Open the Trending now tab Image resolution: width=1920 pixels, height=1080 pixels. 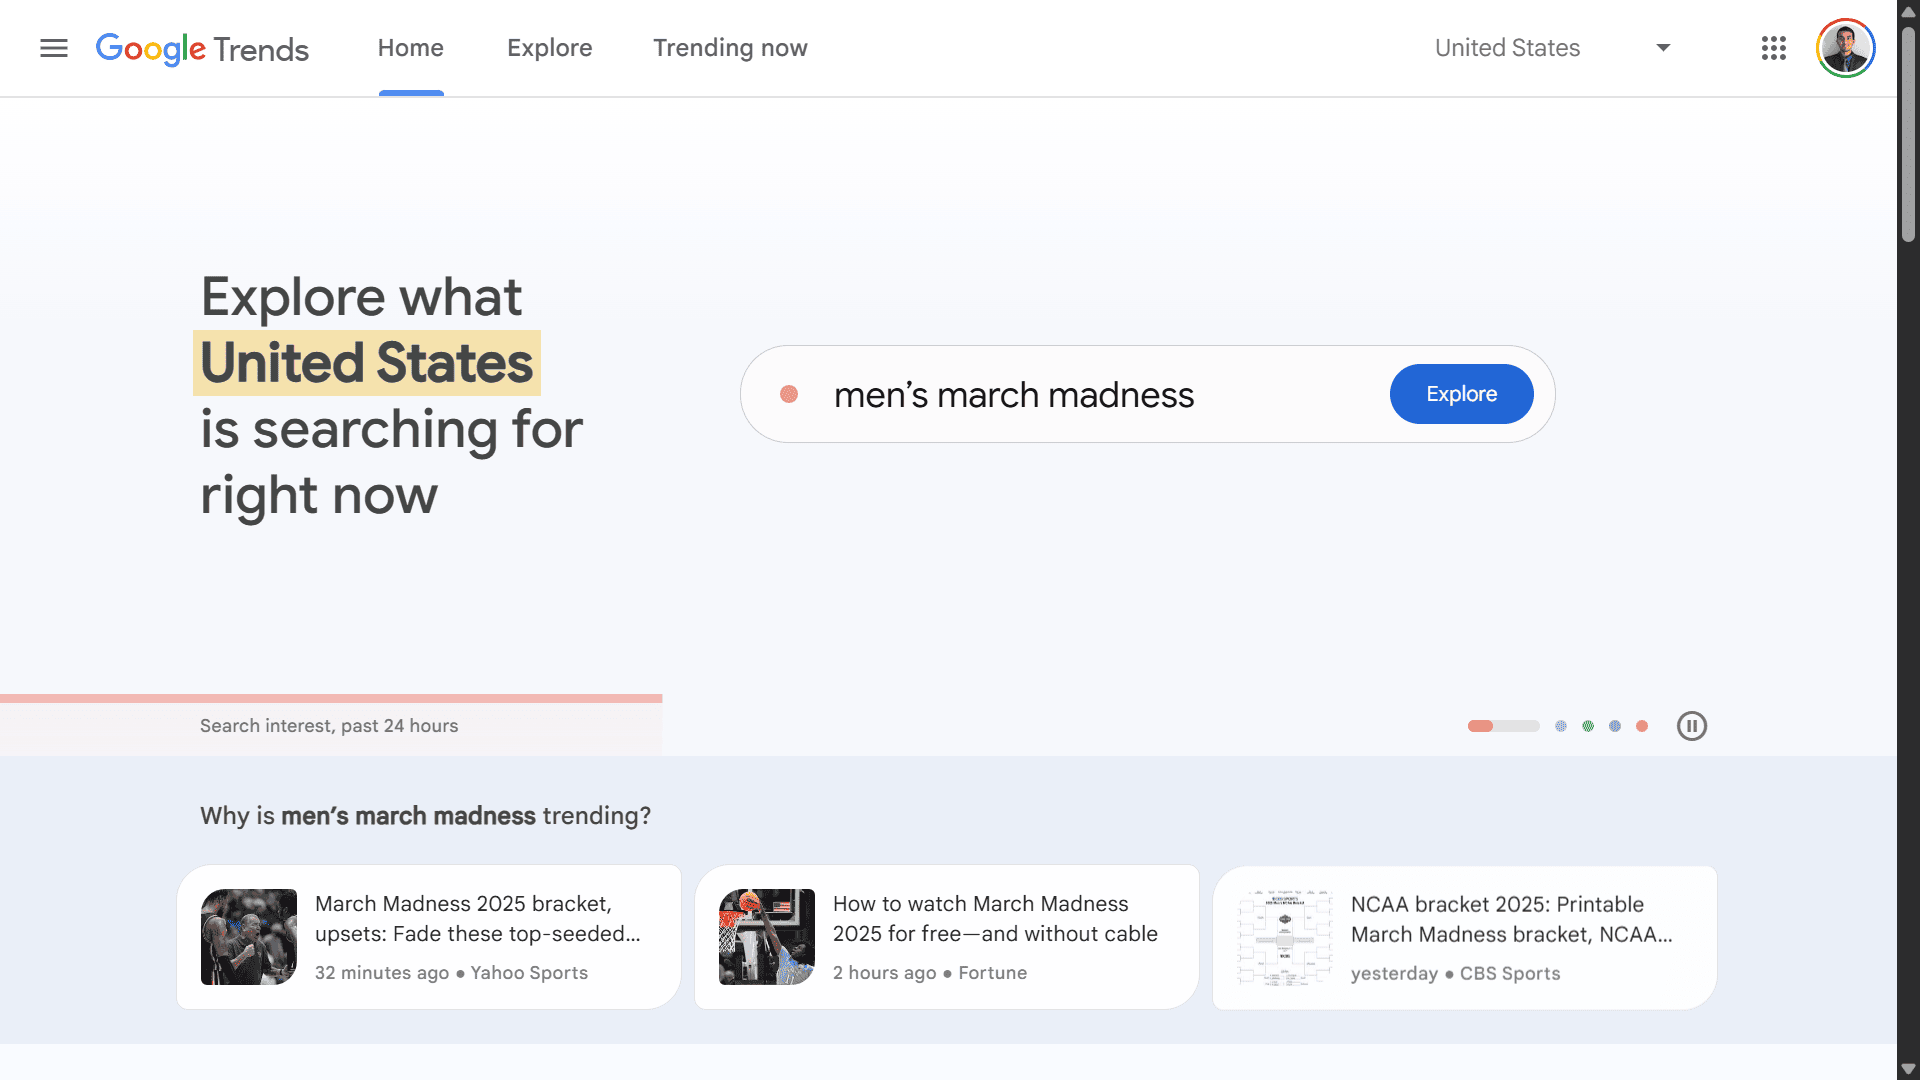click(730, 48)
